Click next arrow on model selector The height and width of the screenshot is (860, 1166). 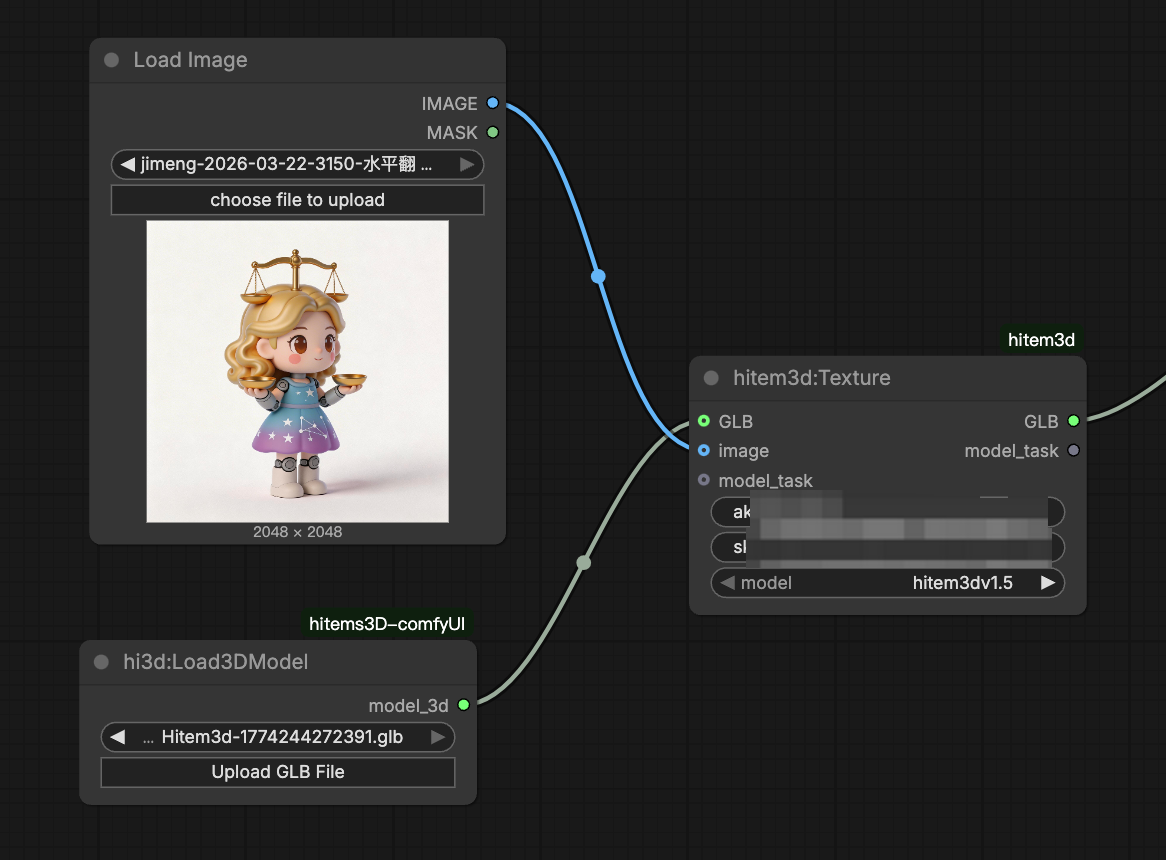1047,582
